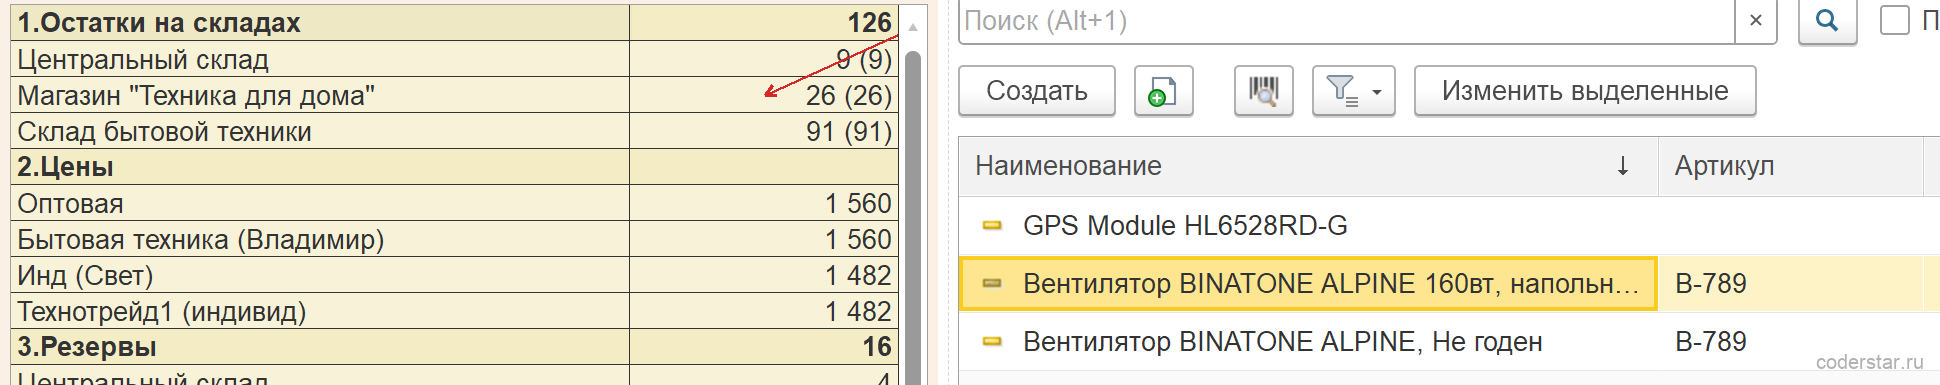This screenshot has width=1940, height=385.
Task: Click the magnifier search button
Action: coord(1827,21)
